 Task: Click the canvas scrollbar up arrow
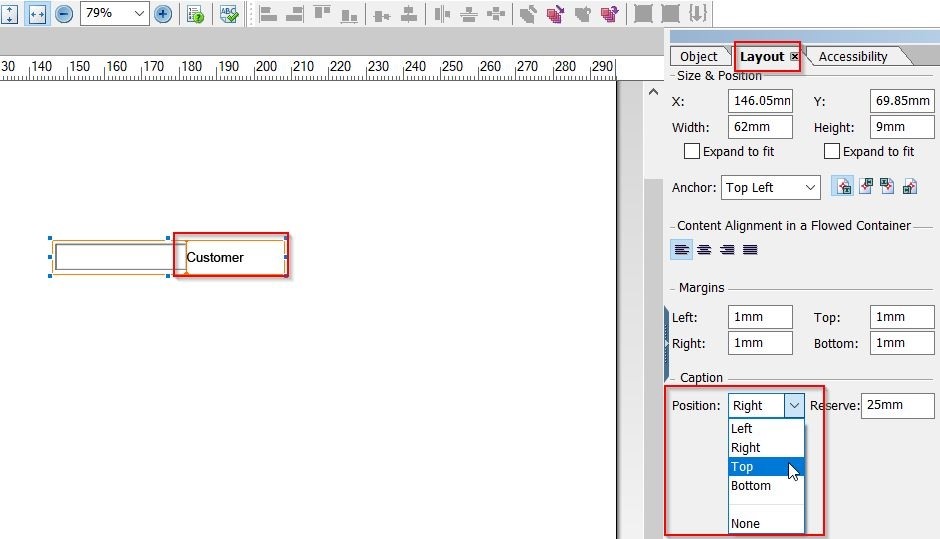pos(653,92)
